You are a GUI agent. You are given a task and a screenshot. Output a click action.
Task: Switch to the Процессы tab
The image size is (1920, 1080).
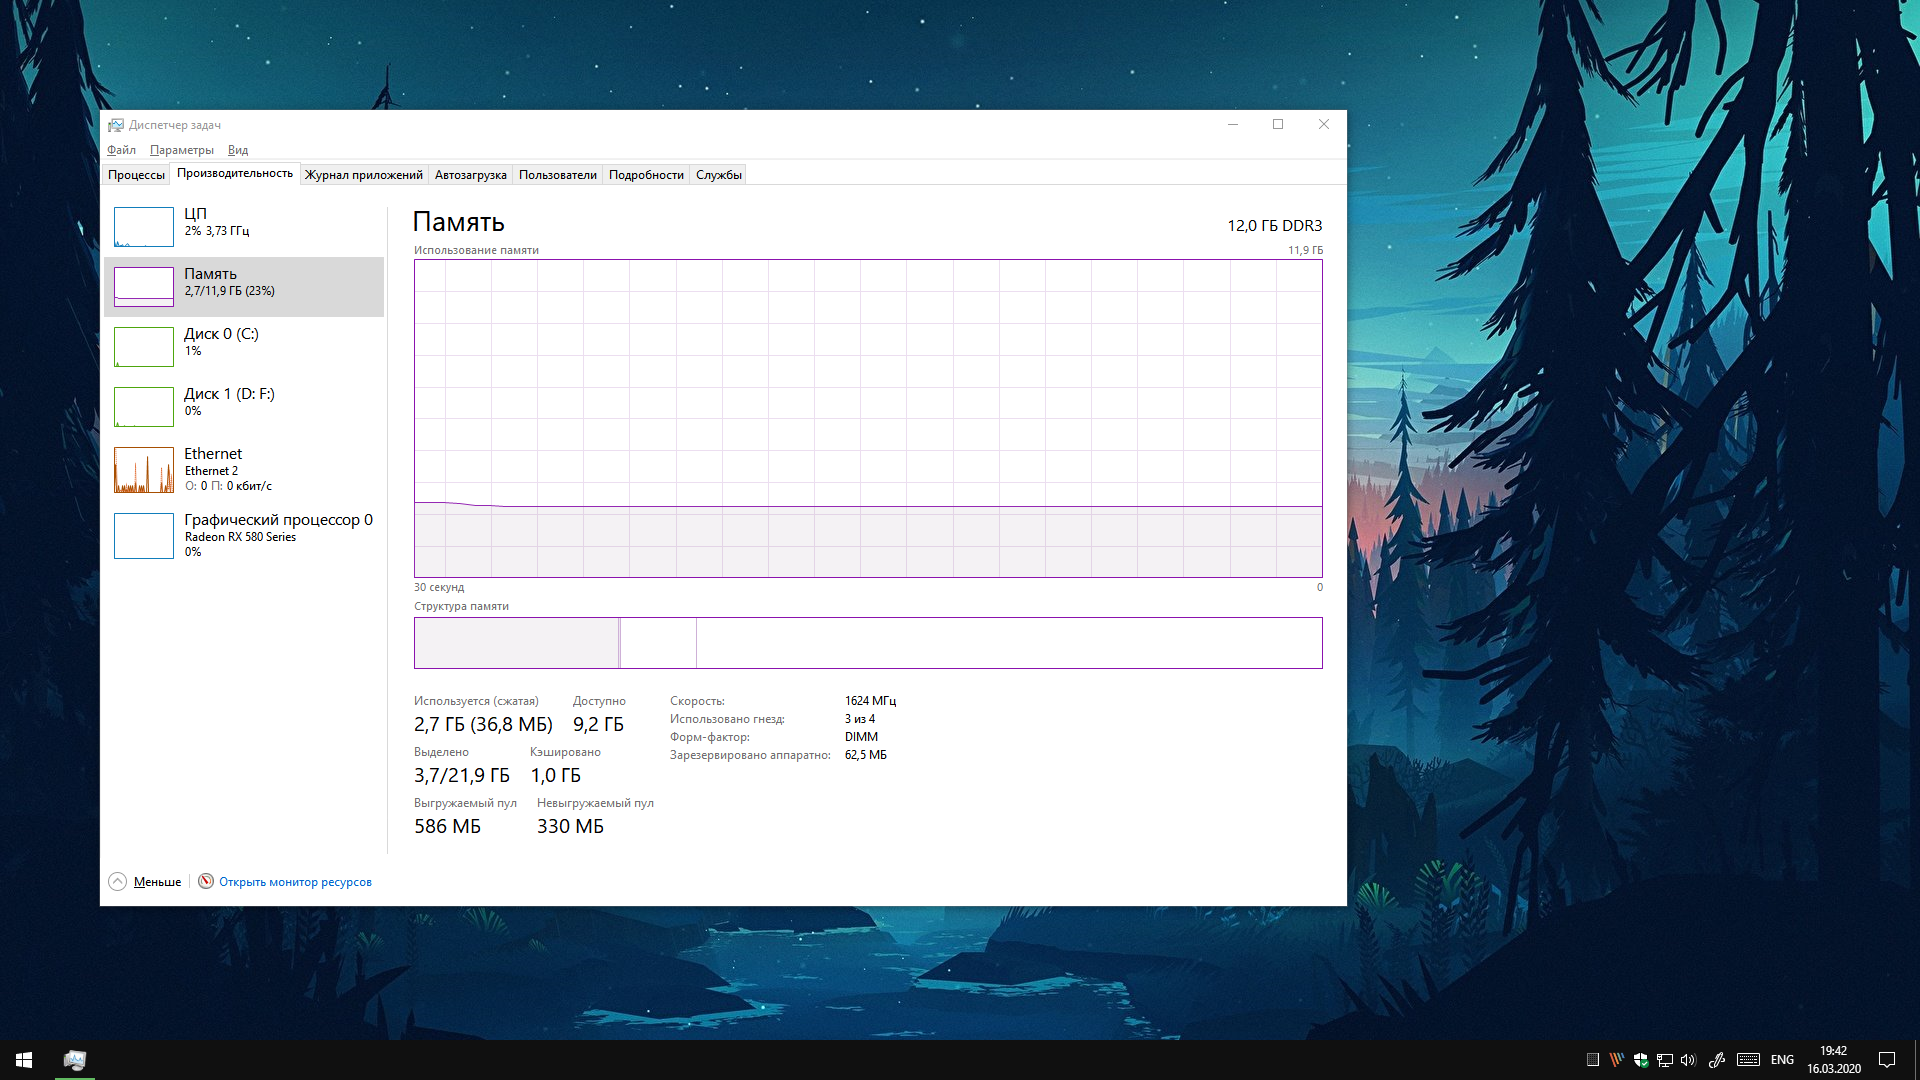pos(136,175)
